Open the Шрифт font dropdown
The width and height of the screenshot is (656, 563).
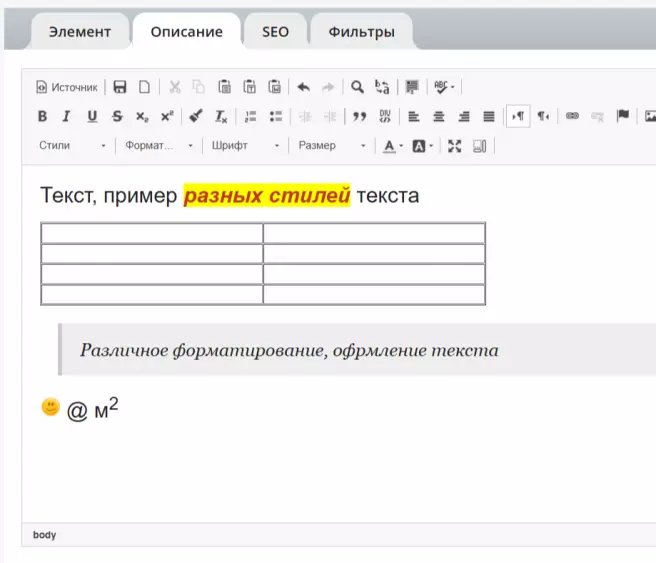tap(245, 146)
